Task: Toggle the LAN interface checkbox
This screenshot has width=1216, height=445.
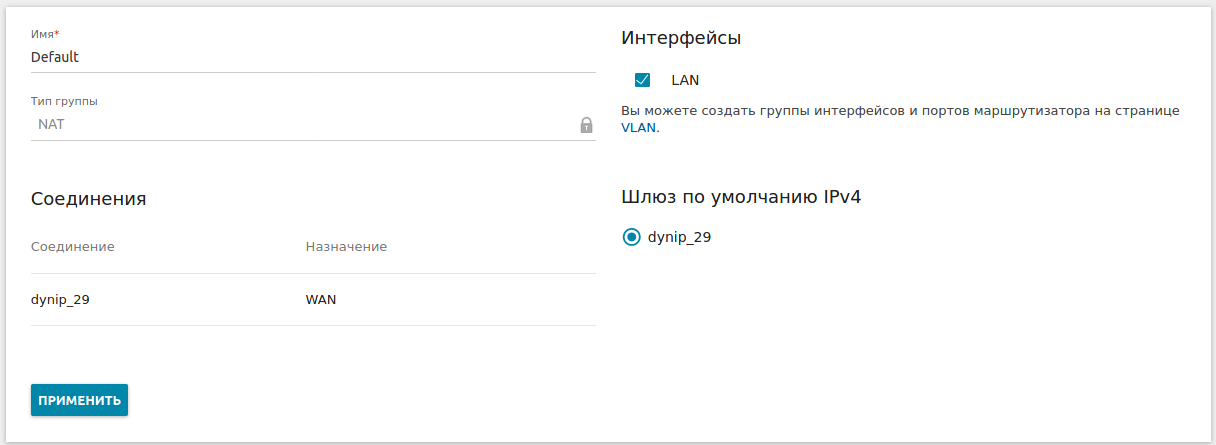Action: (x=642, y=80)
